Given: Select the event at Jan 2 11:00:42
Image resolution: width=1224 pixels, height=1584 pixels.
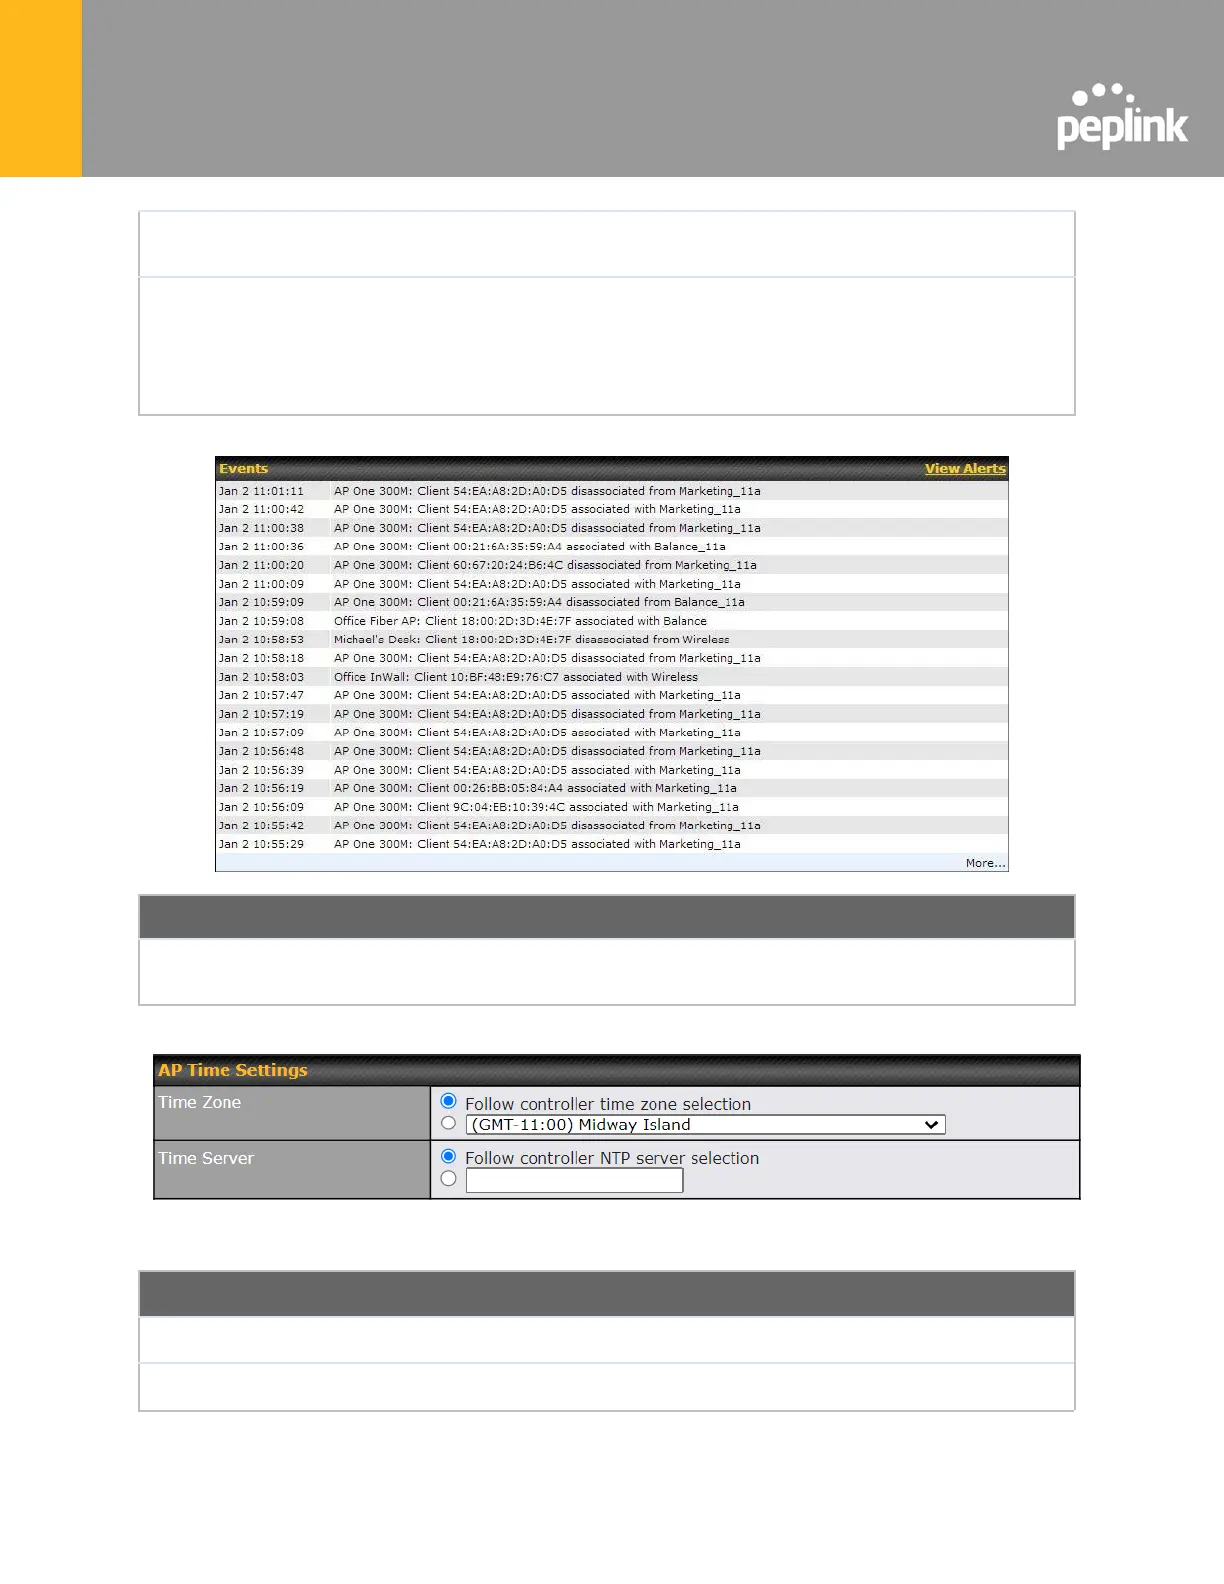Looking at the screenshot, I should point(612,509).
